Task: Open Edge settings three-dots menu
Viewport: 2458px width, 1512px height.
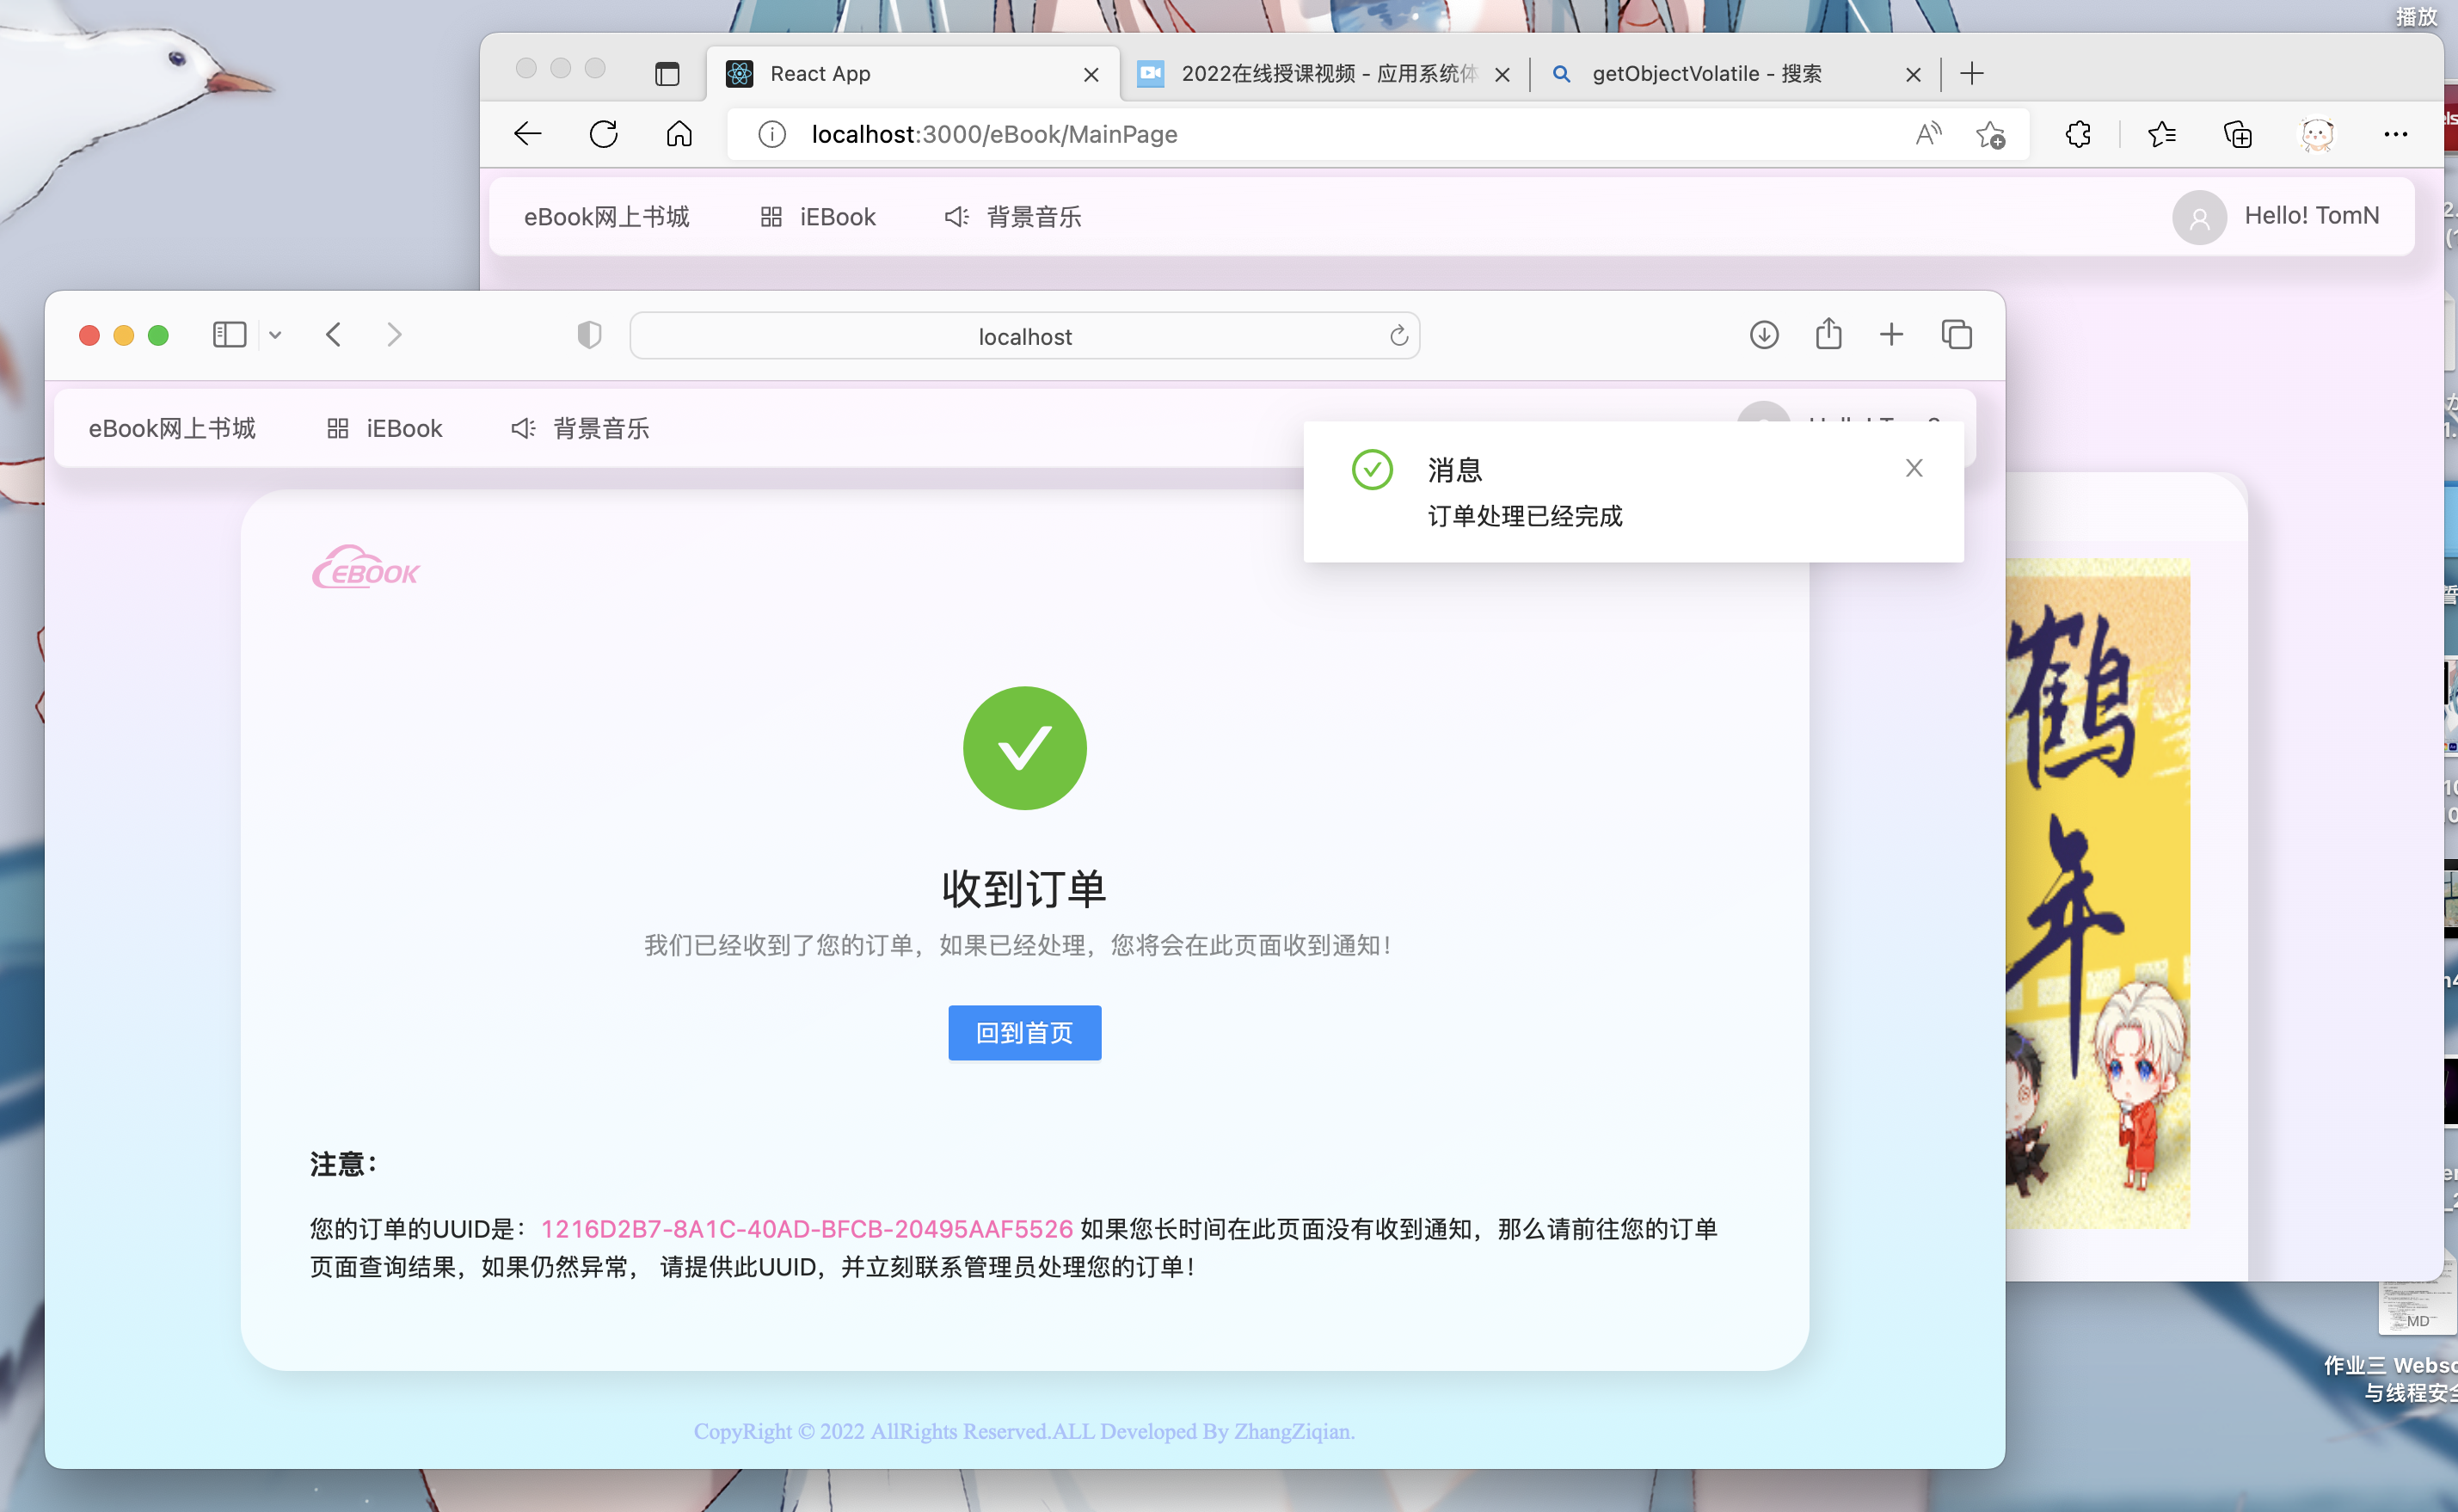Action: tap(2395, 134)
